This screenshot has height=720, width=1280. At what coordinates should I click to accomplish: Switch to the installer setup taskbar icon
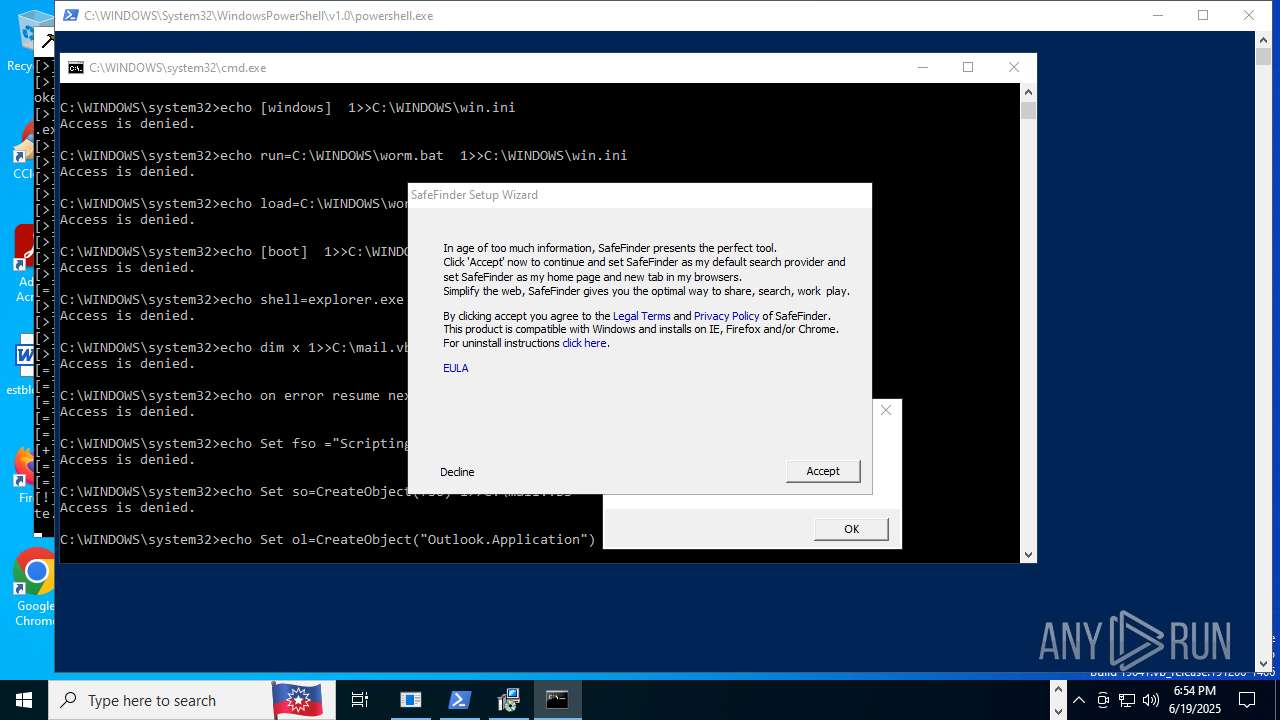(509, 700)
